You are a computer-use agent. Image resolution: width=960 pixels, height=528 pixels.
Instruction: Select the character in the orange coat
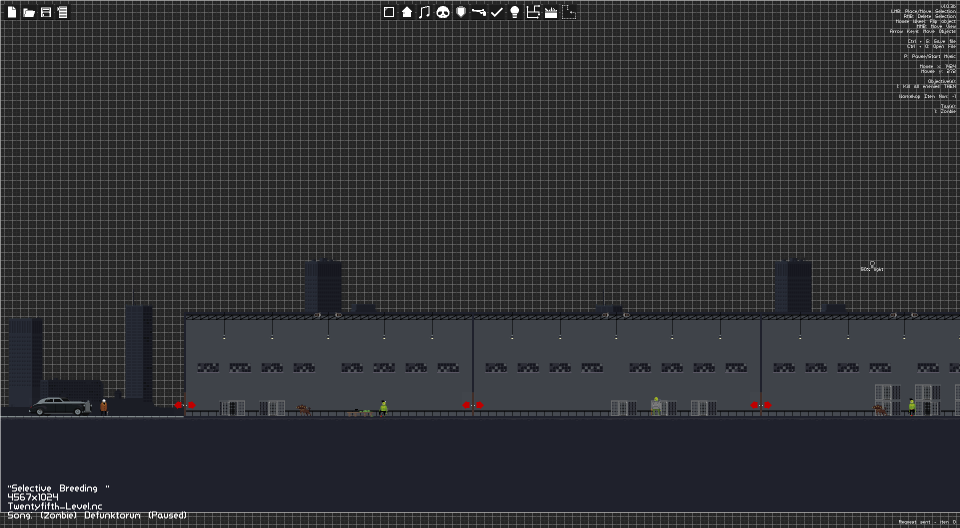pos(103,407)
